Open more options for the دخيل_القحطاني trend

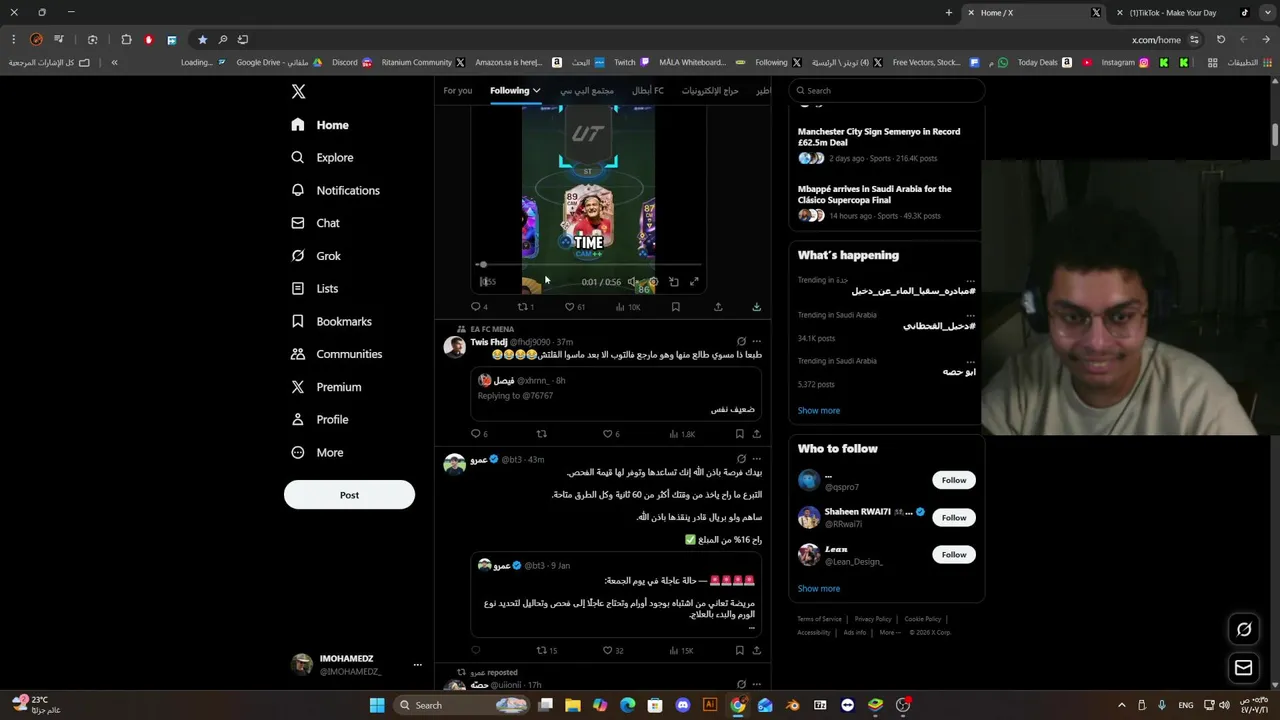coord(970,315)
